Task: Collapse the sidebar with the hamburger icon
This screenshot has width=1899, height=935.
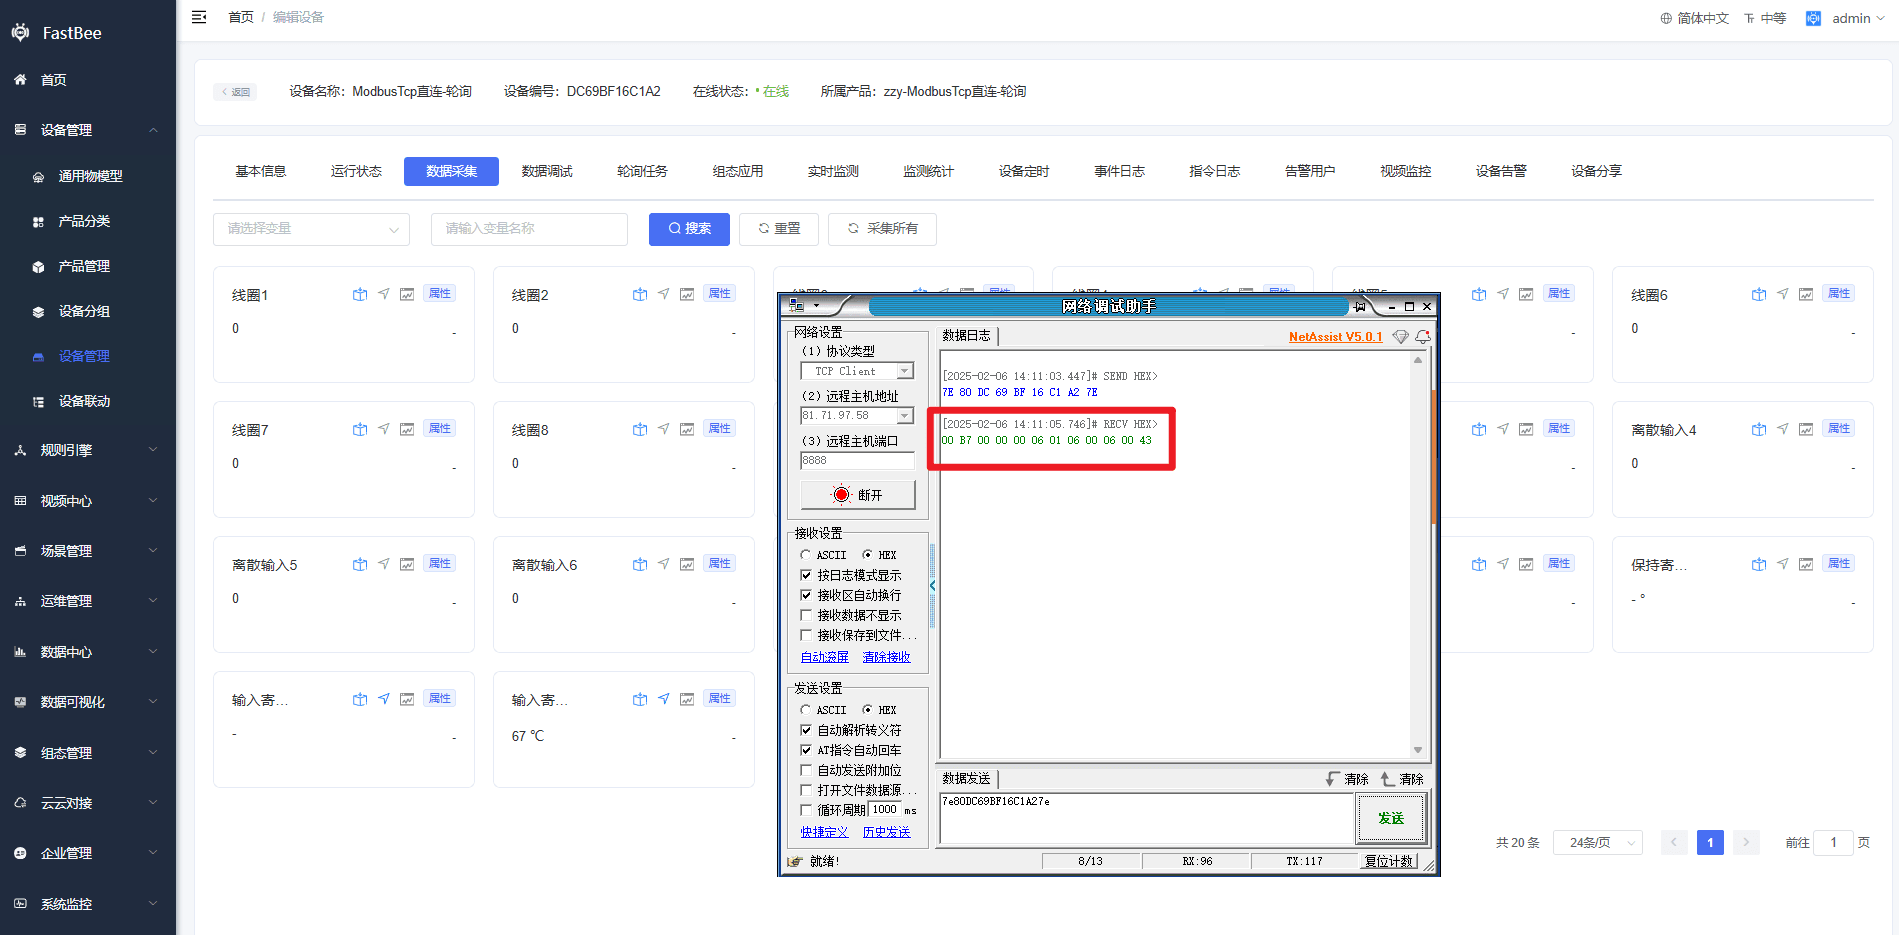Action: pyautogui.click(x=199, y=17)
